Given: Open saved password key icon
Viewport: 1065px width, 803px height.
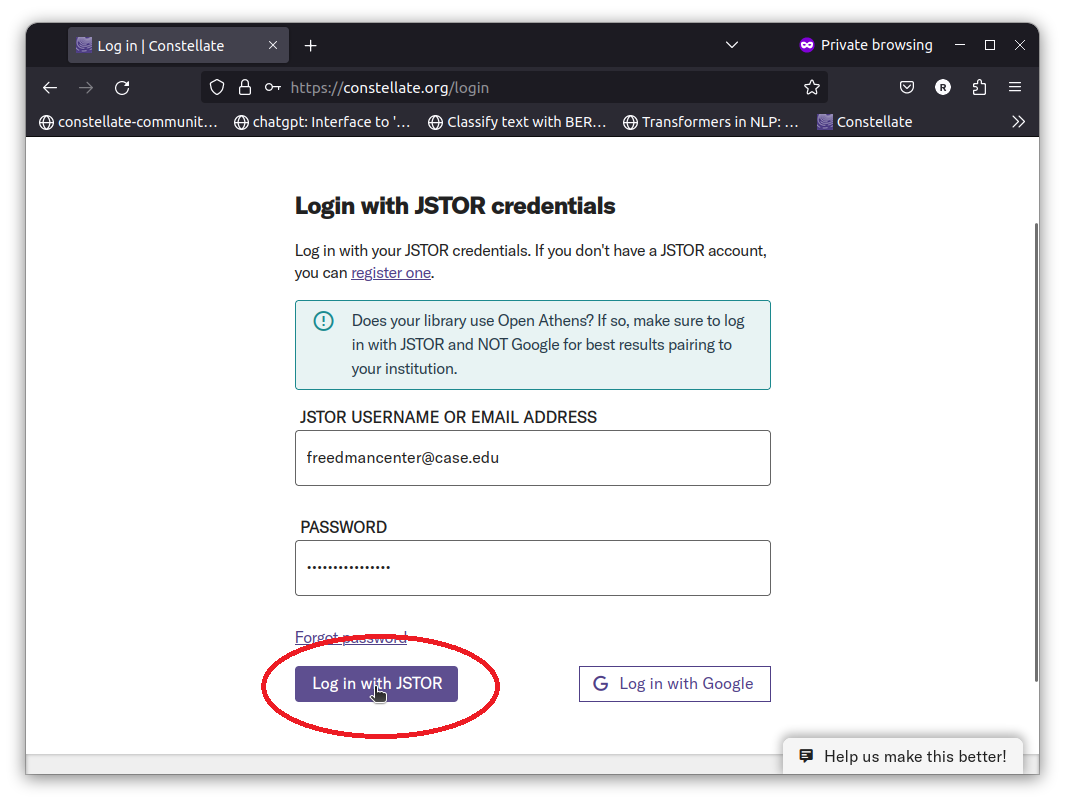Looking at the screenshot, I should [x=272, y=88].
